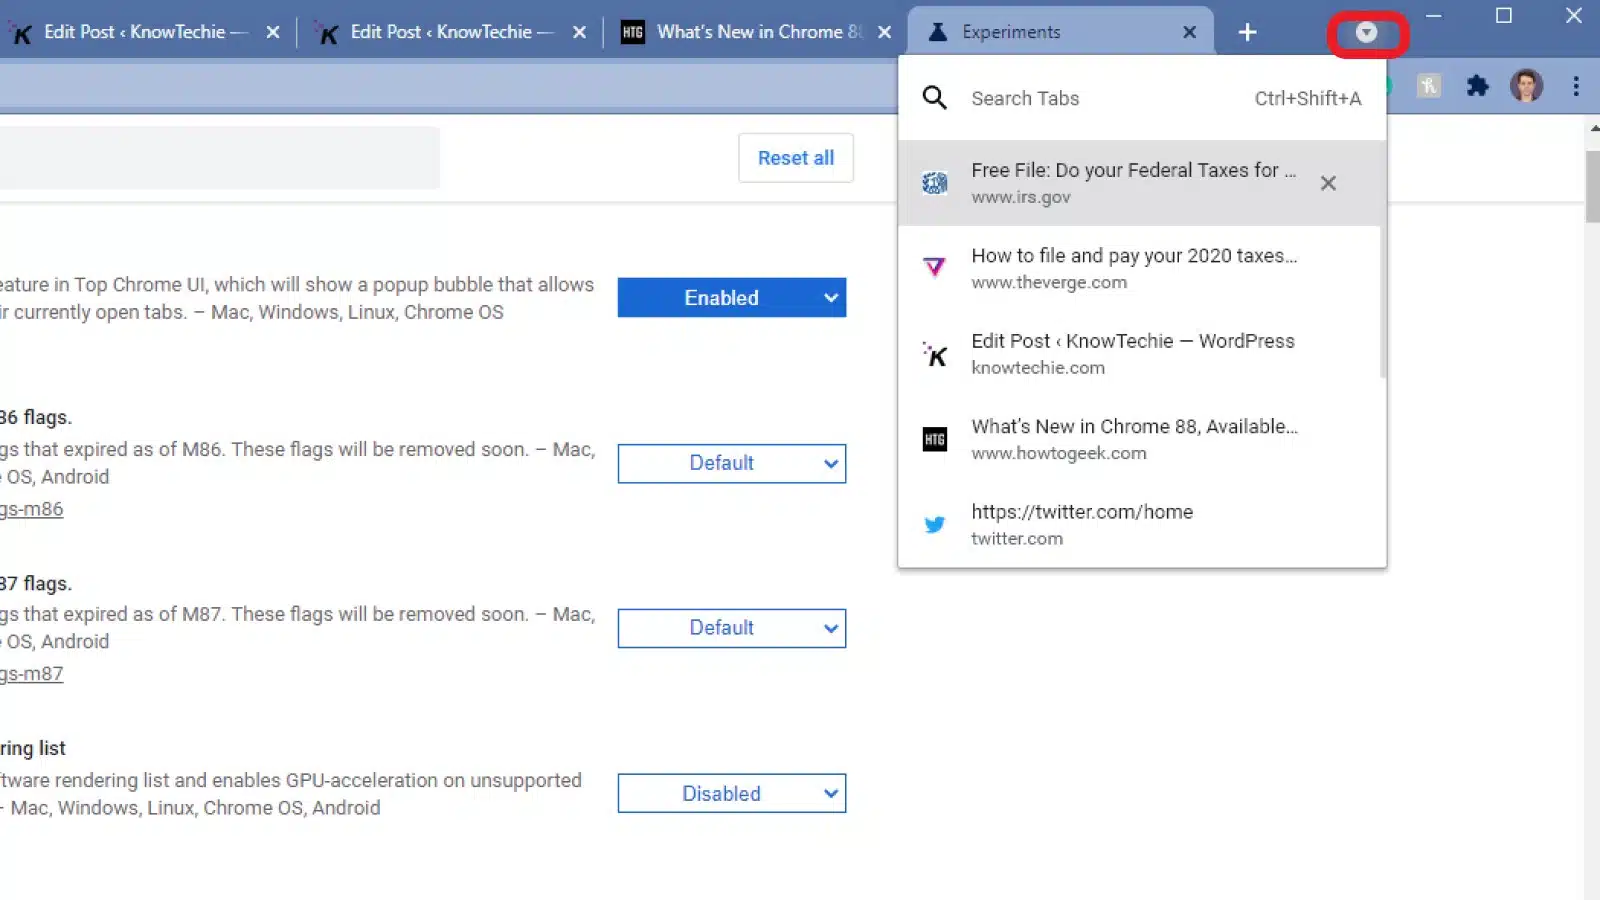Click the IRS favicon beside Free File entry

[934, 183]
